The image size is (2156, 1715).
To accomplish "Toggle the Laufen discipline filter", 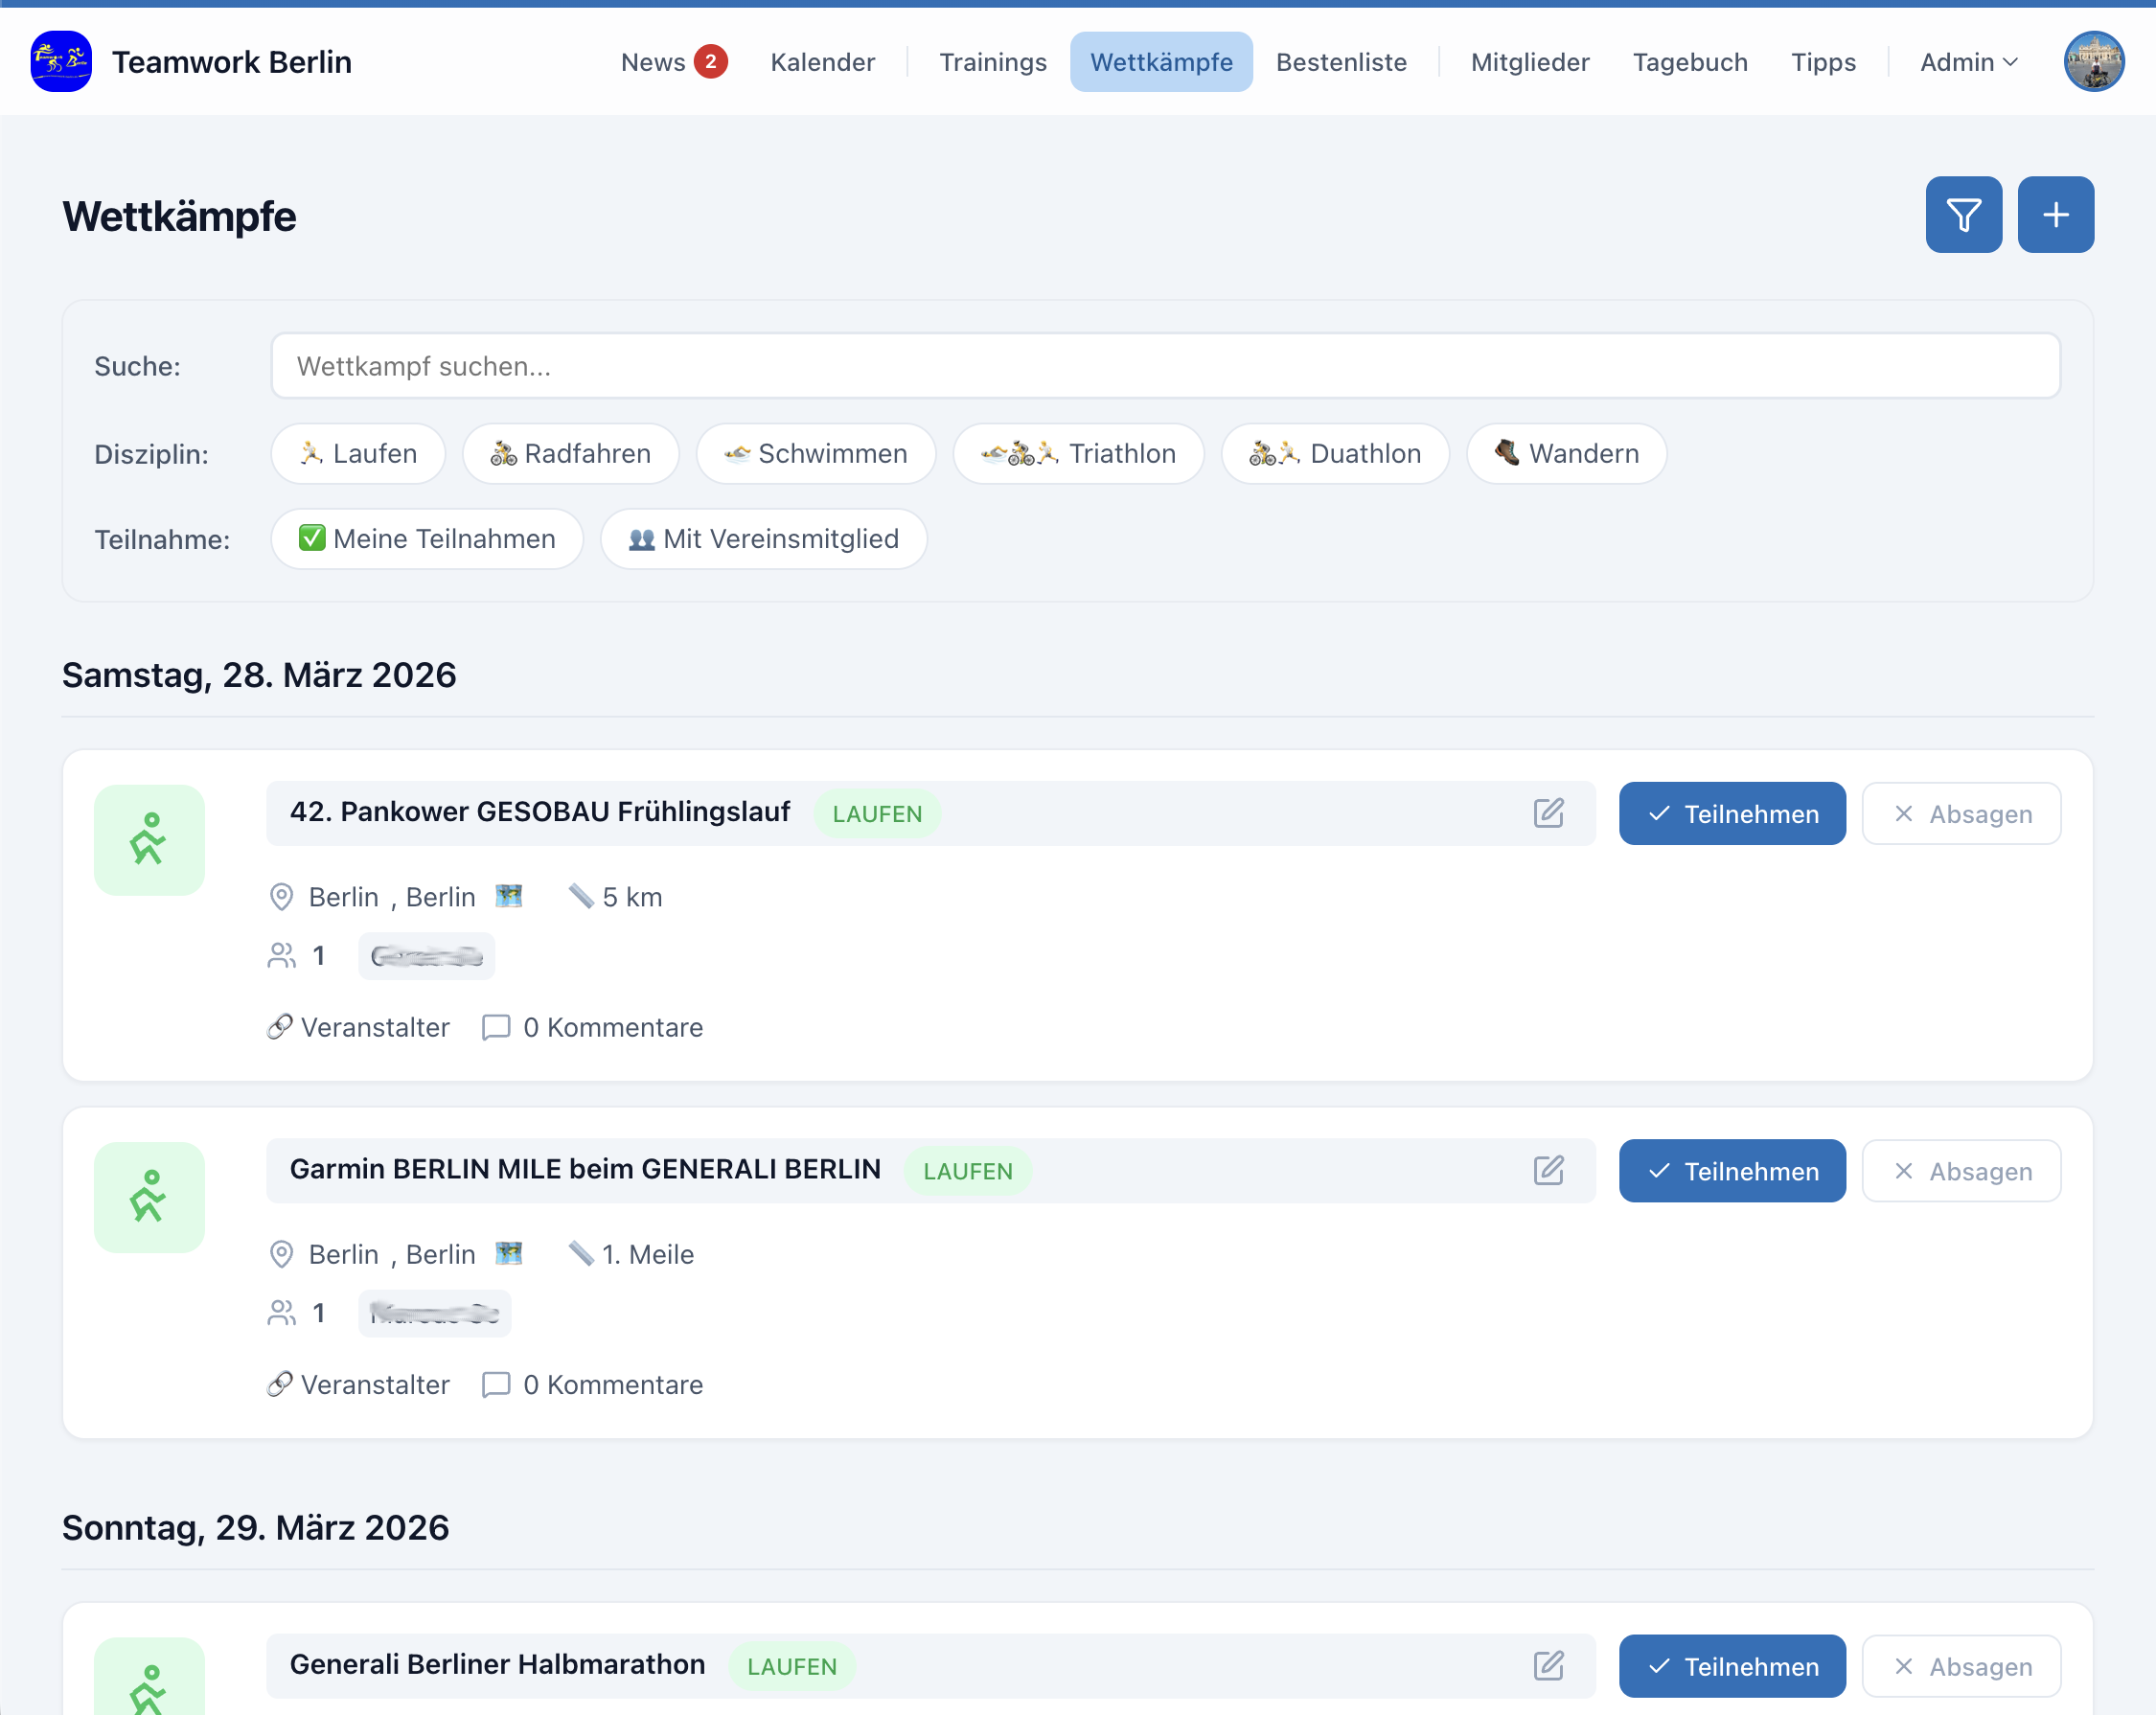I will point(358,454).
